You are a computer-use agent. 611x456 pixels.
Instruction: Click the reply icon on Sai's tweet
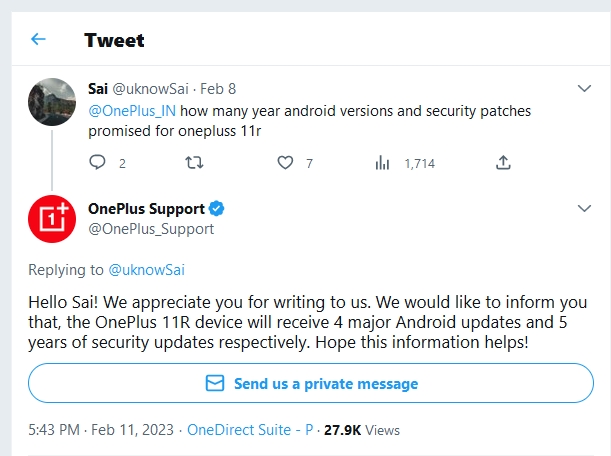pos(97,163)
